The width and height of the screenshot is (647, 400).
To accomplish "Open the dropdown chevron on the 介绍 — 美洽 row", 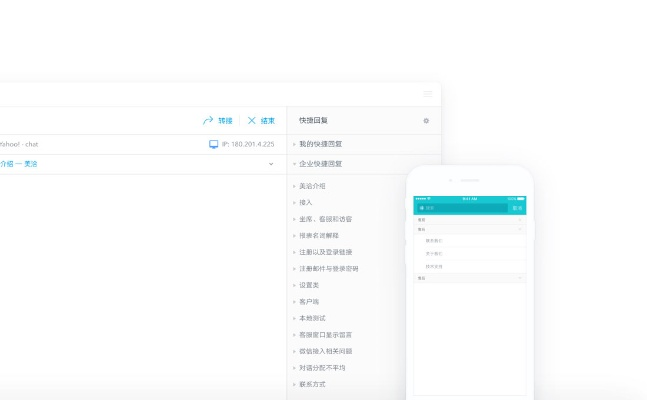I will [271, 164].
